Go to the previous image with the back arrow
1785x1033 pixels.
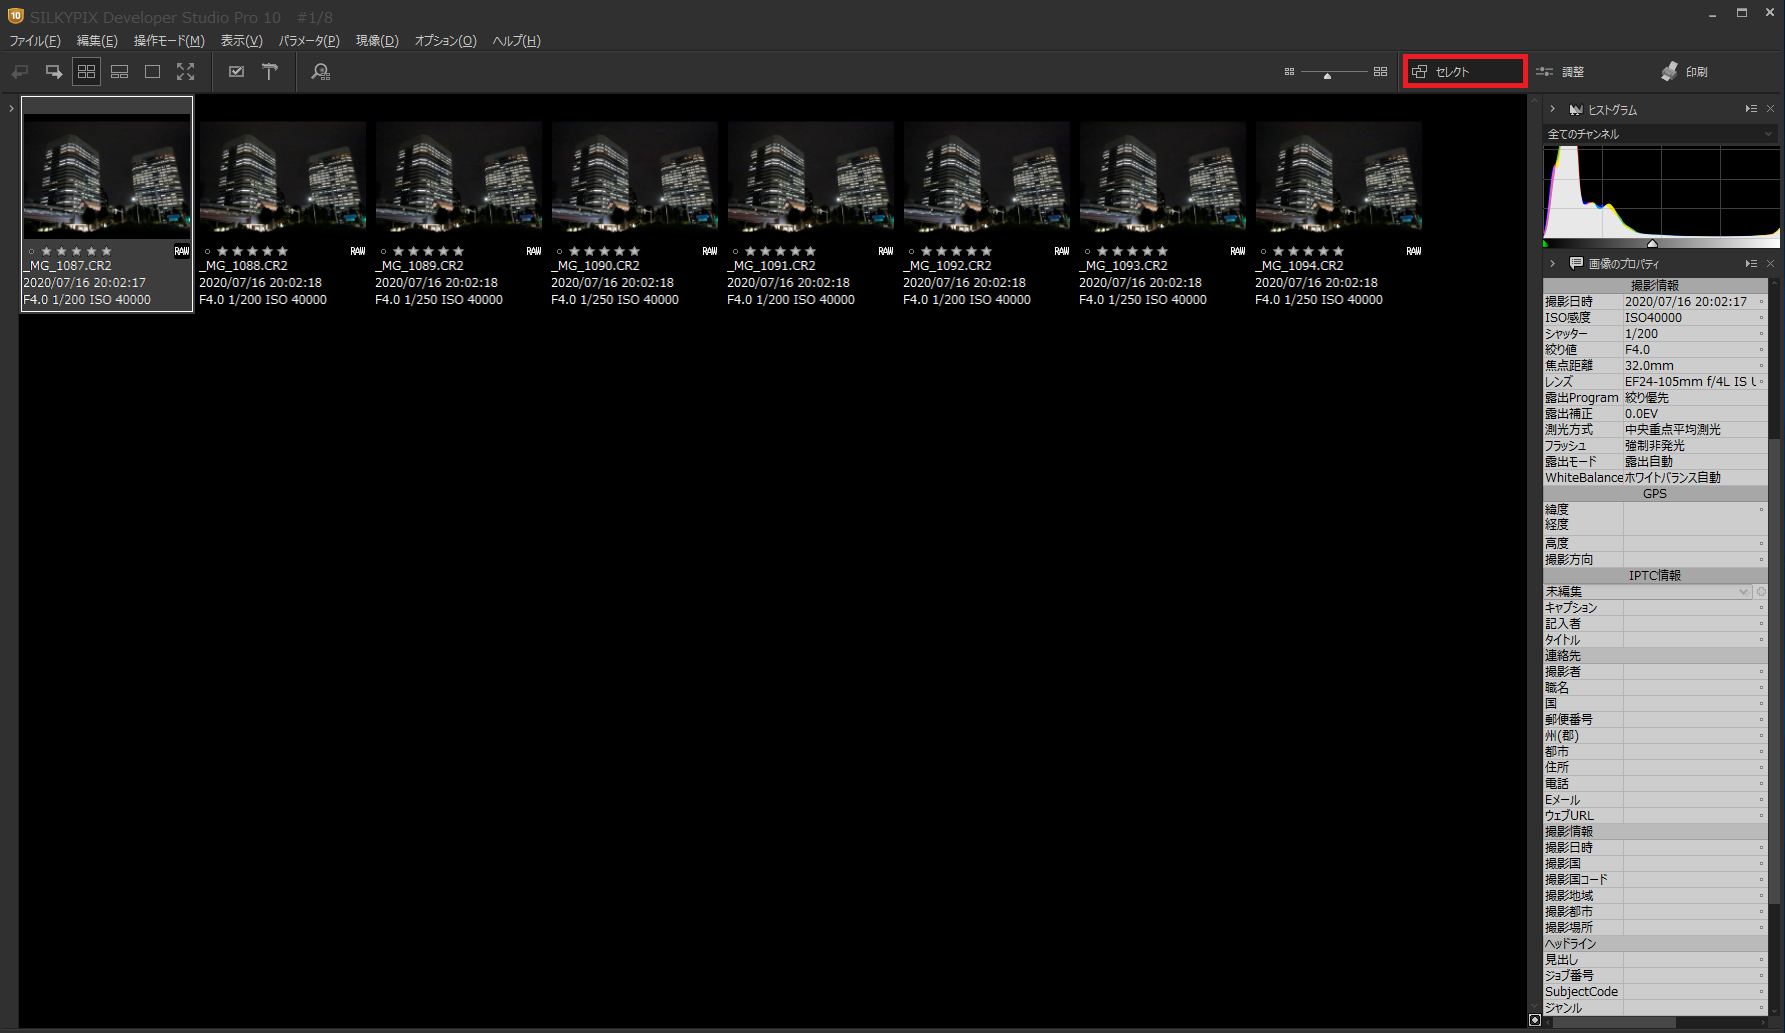[20, 72]
